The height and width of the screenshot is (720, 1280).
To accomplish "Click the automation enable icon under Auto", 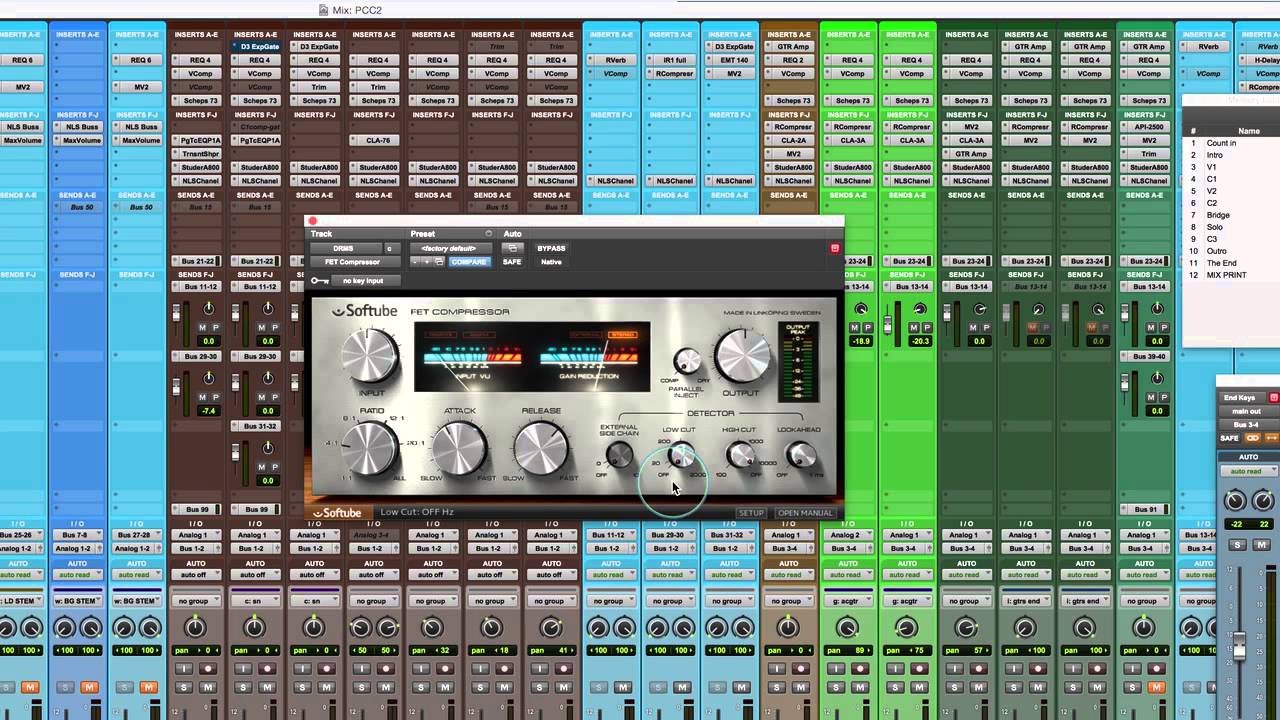I will 512,248.
